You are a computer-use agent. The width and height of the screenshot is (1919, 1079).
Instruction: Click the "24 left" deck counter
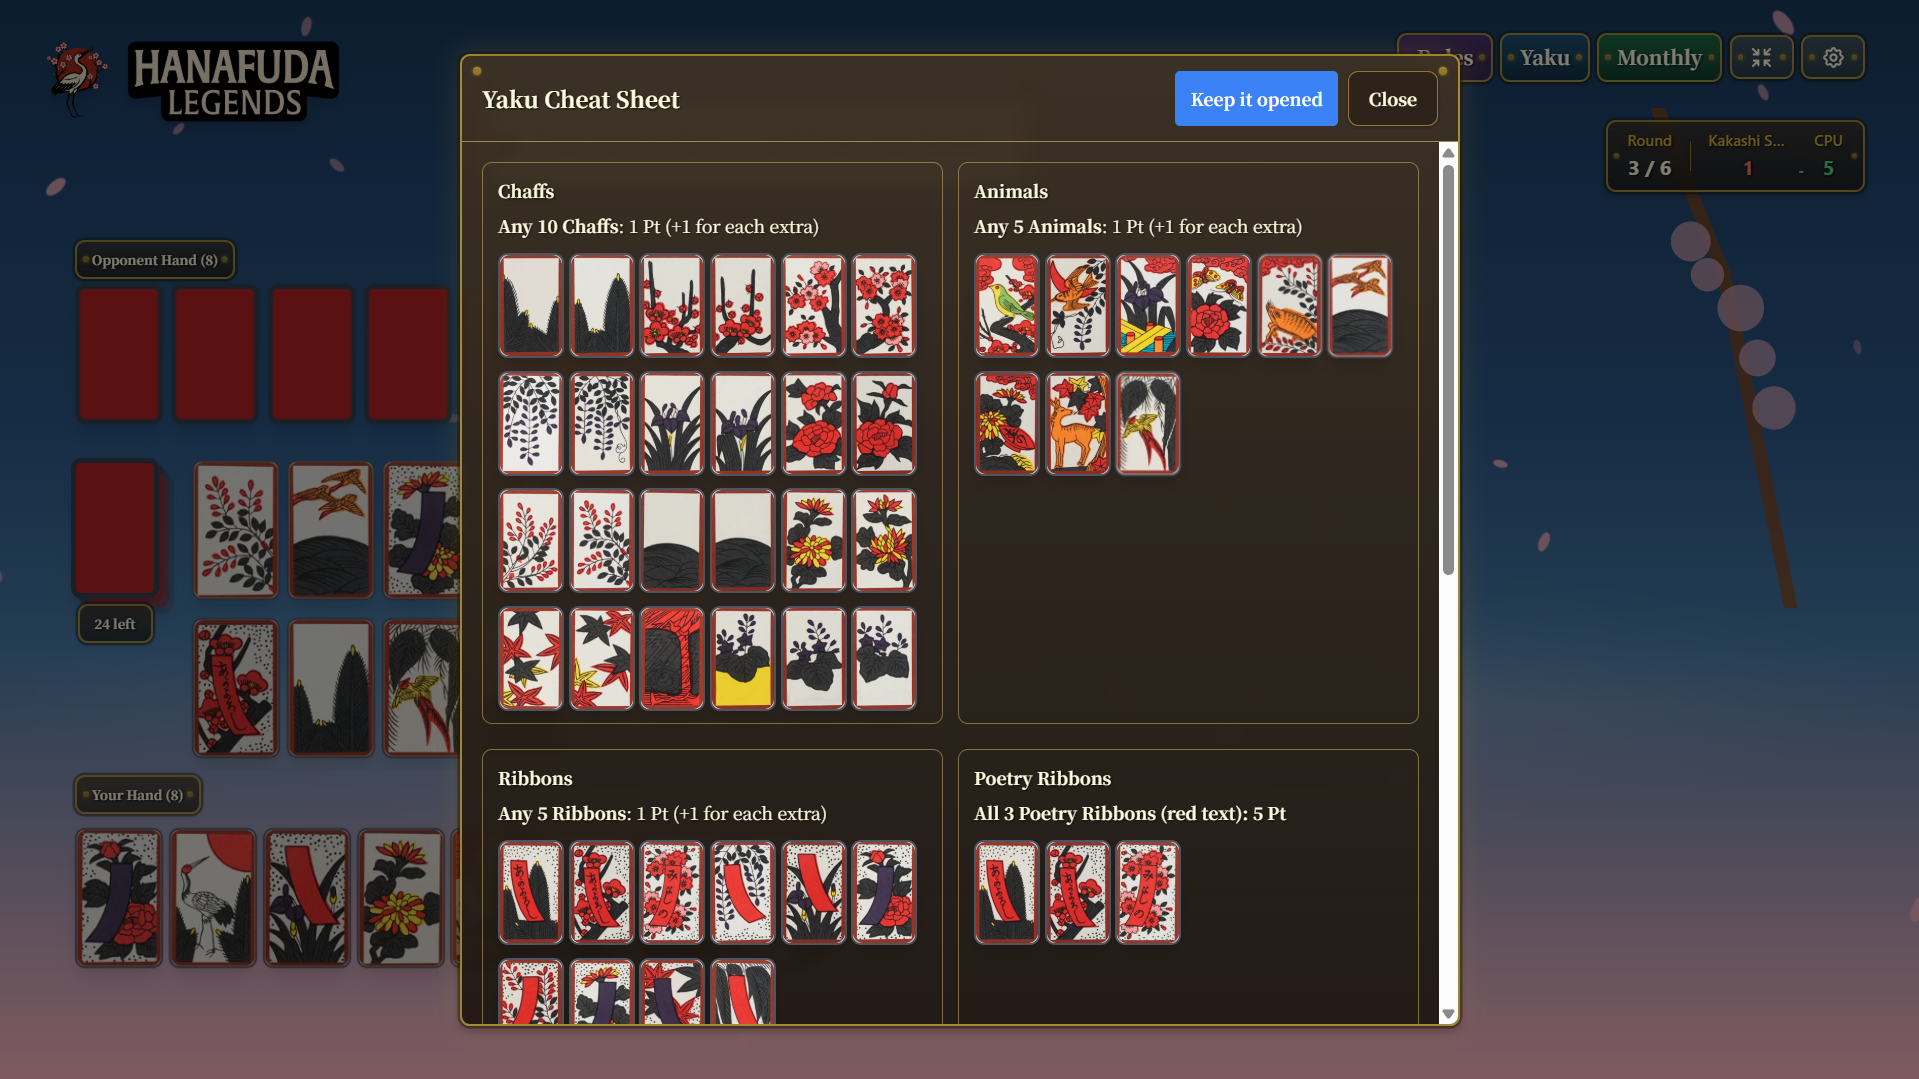115,624
